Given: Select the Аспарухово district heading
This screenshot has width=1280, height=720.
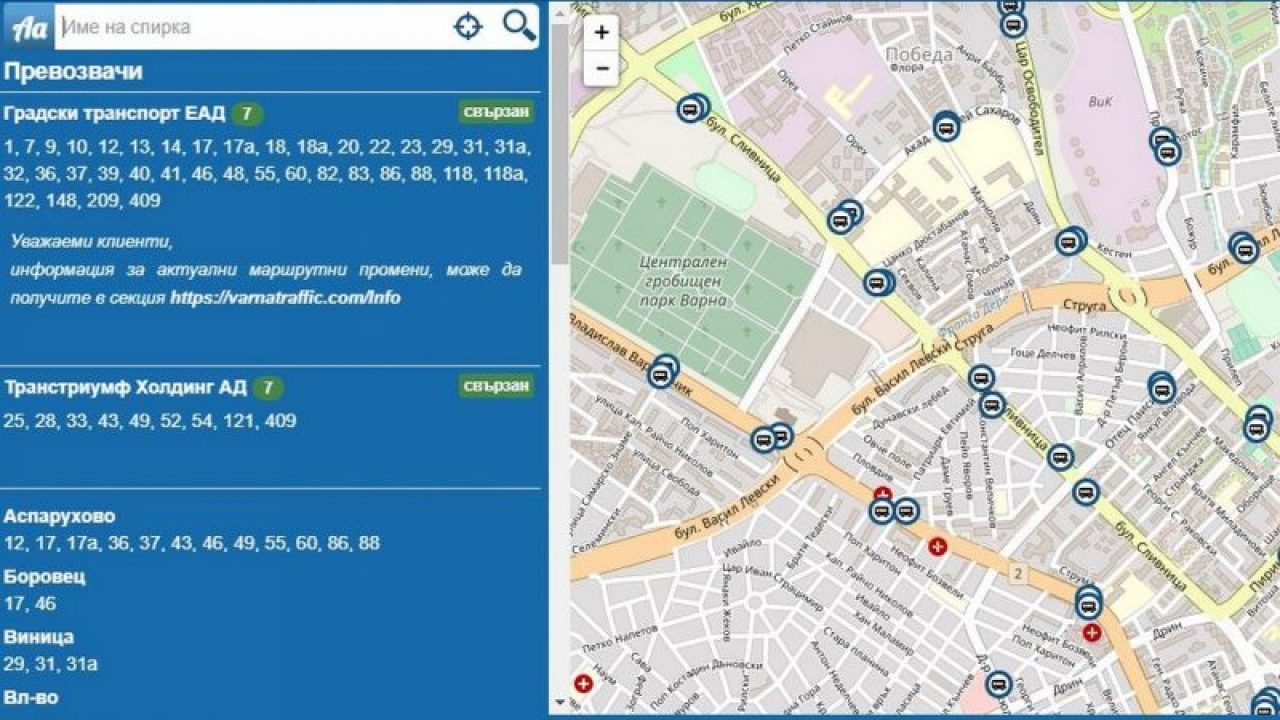Looking at the screenshot, I should tap(59, 516).
